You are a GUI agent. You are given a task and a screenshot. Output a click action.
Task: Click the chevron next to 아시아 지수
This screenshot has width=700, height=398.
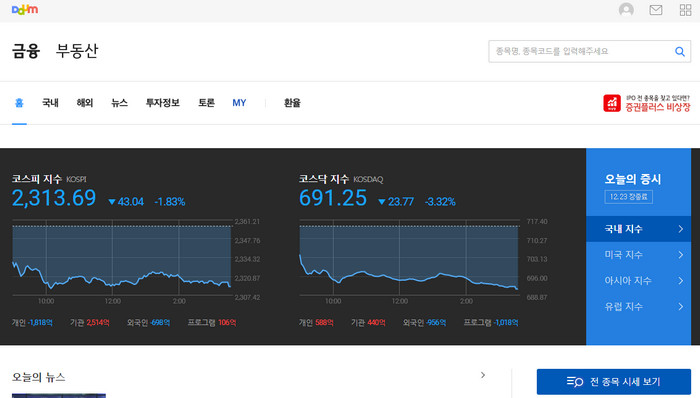coord(680,281)
